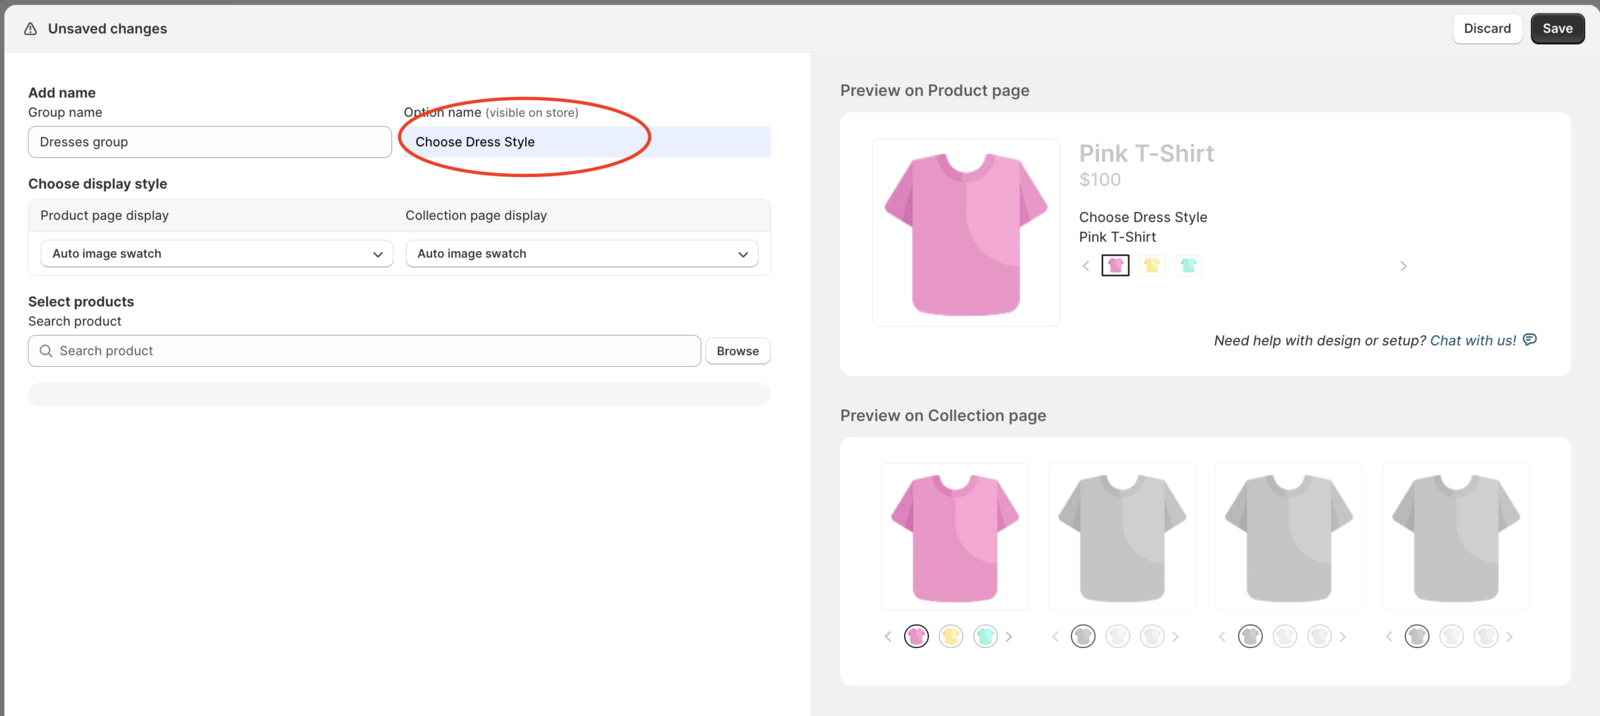Select the teal circle swatch under first collection card

985,636
